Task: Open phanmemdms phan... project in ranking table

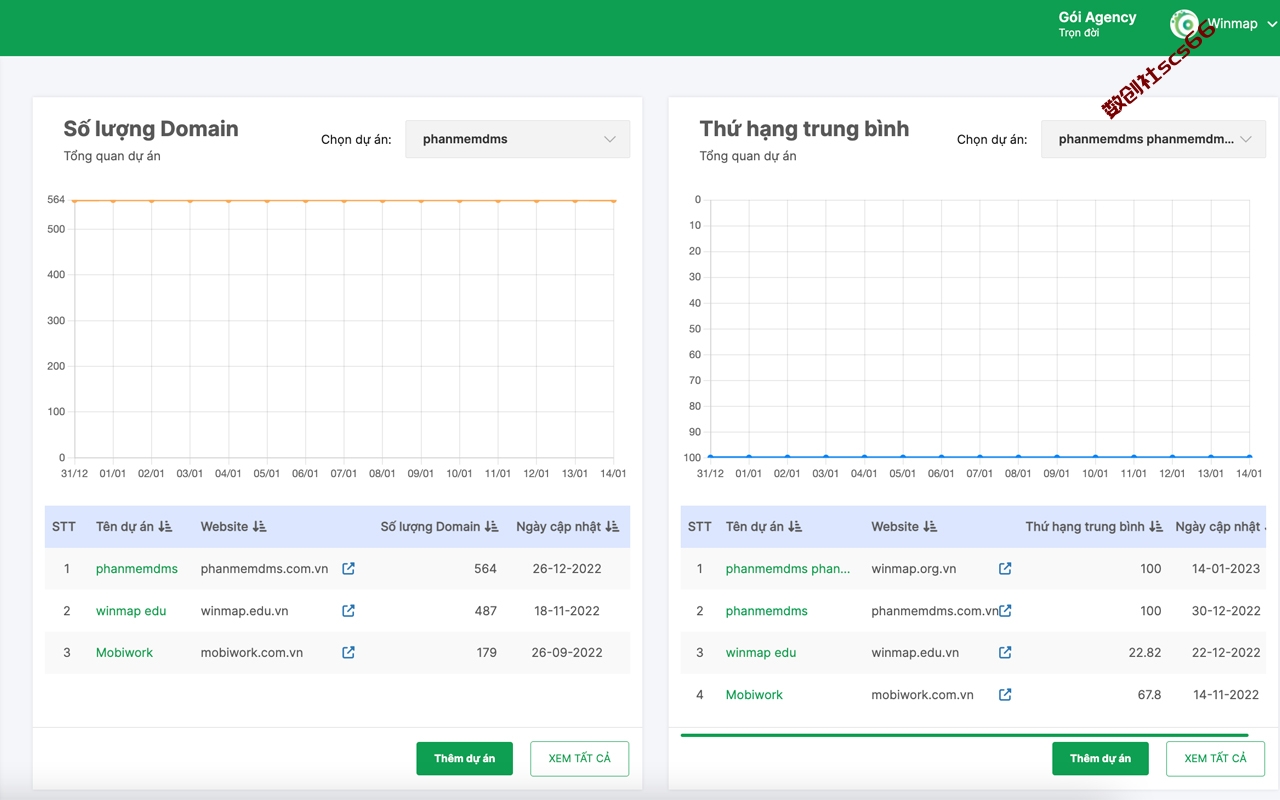Action: tap(788, 568)
